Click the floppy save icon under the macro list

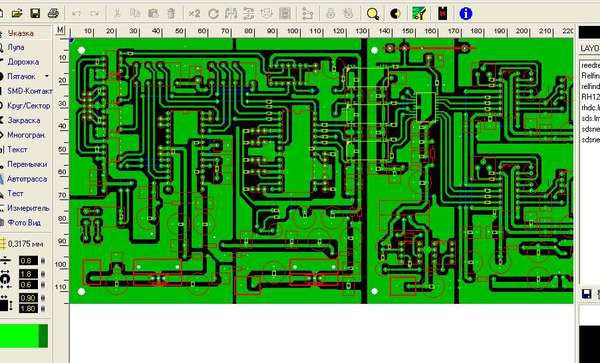pyautogui.click(x=586, y=294)
